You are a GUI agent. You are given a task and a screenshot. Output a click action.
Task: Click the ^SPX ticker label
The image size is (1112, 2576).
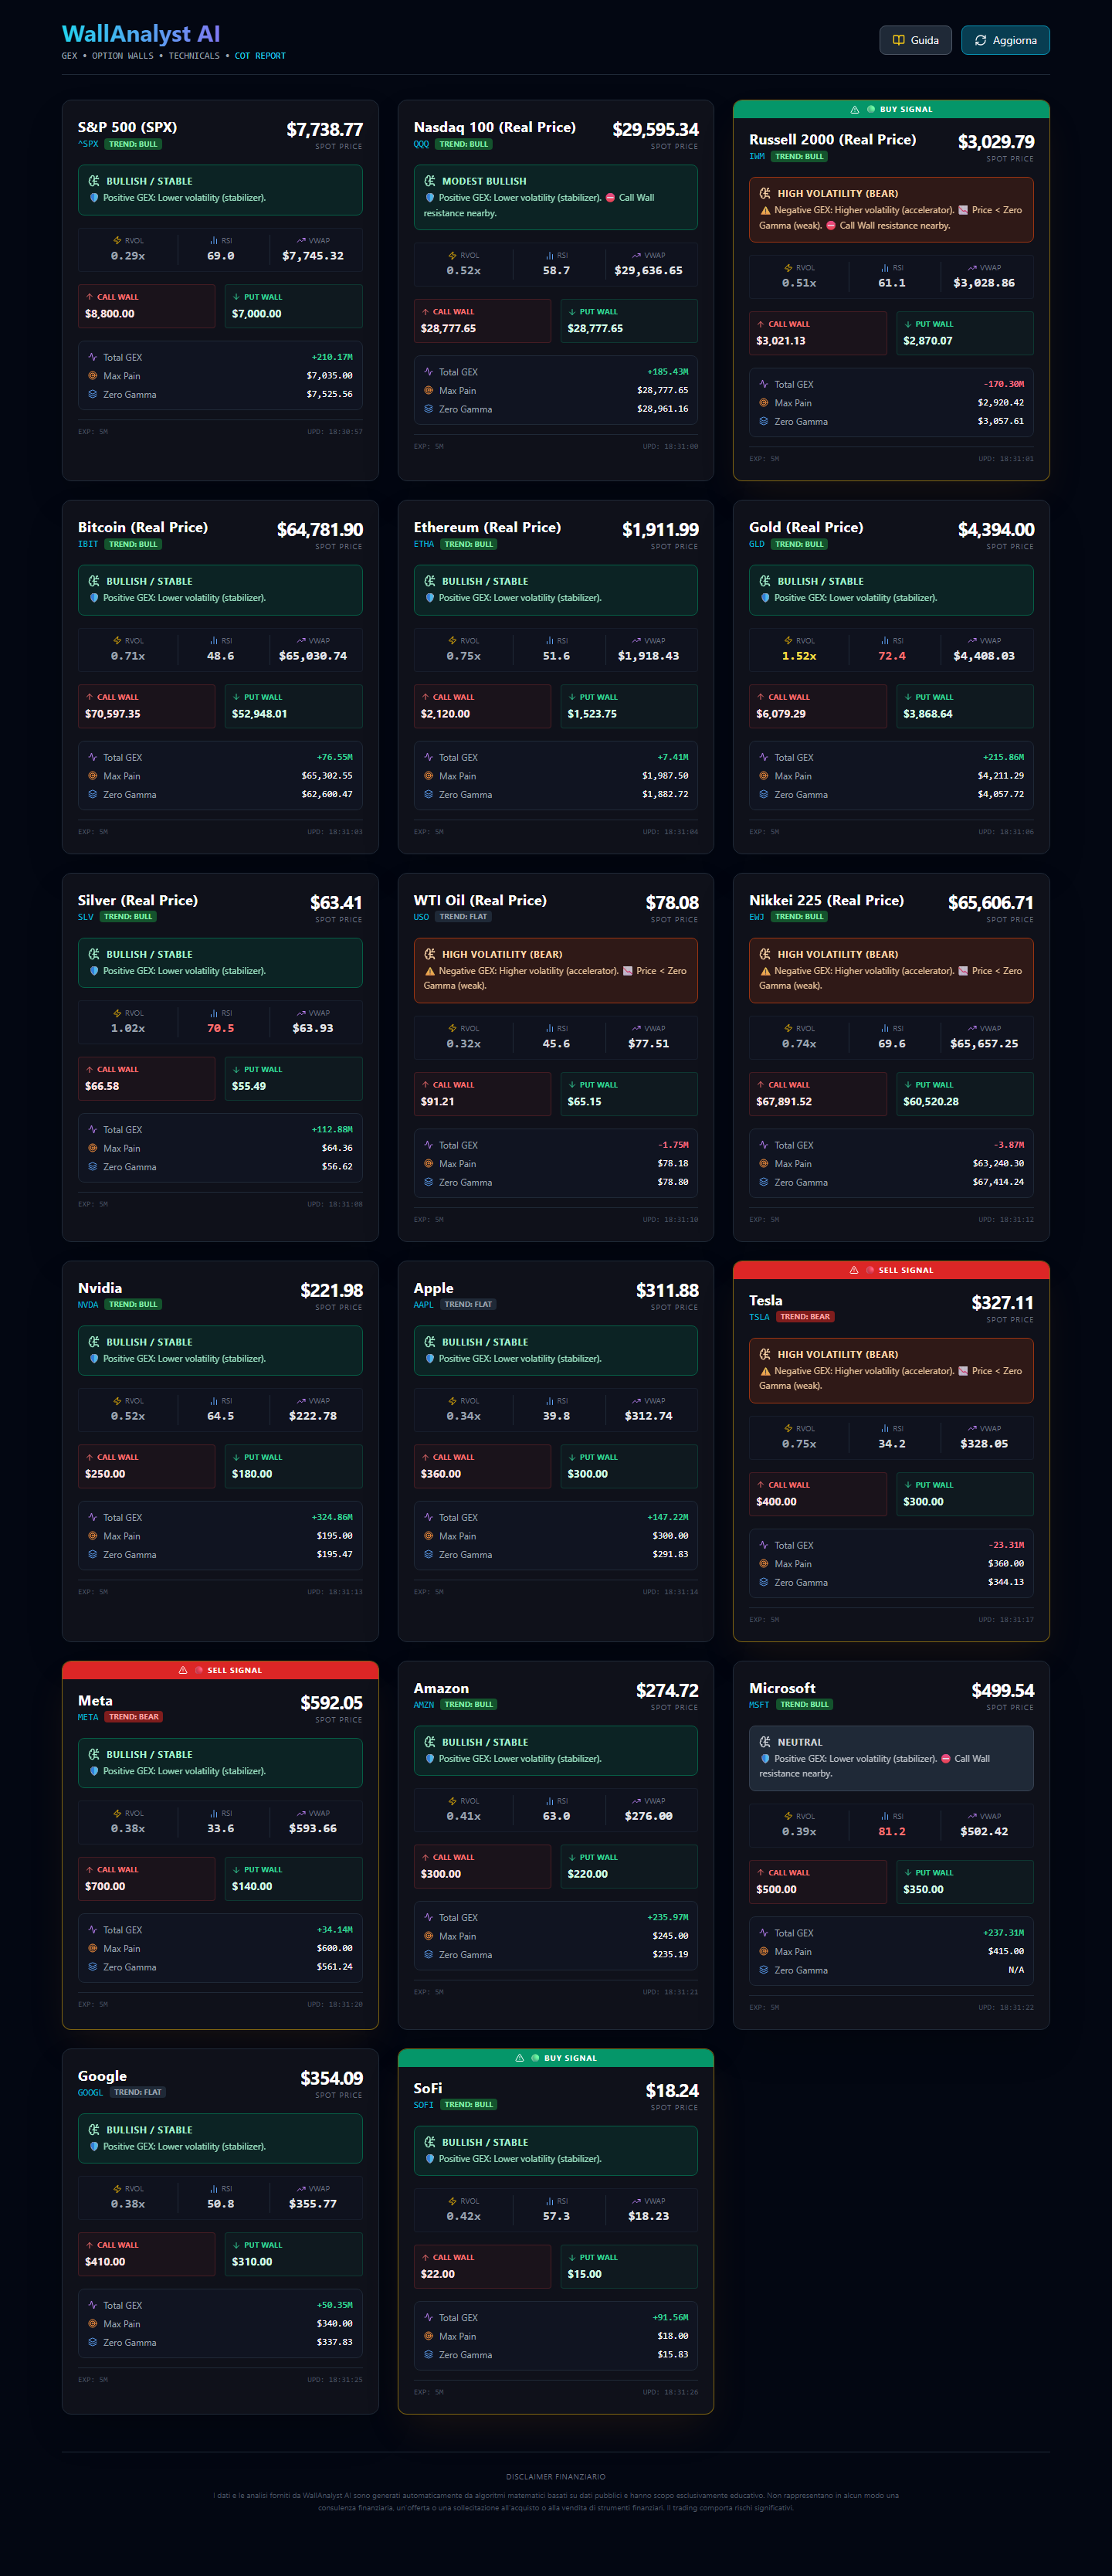tap(88, 144)
